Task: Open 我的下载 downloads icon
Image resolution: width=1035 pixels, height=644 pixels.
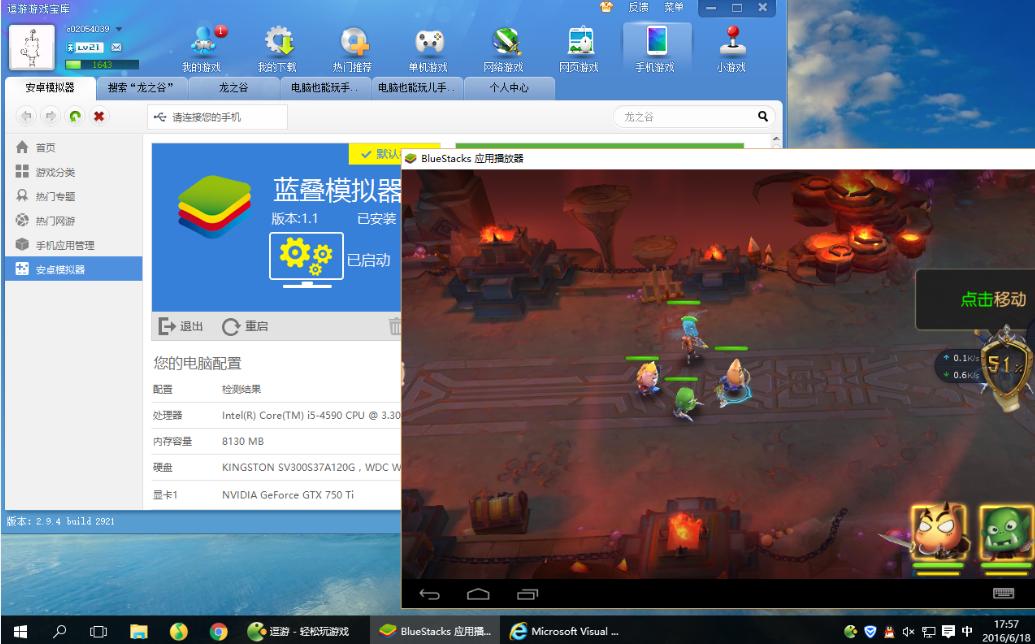Action: pos(278,49)
